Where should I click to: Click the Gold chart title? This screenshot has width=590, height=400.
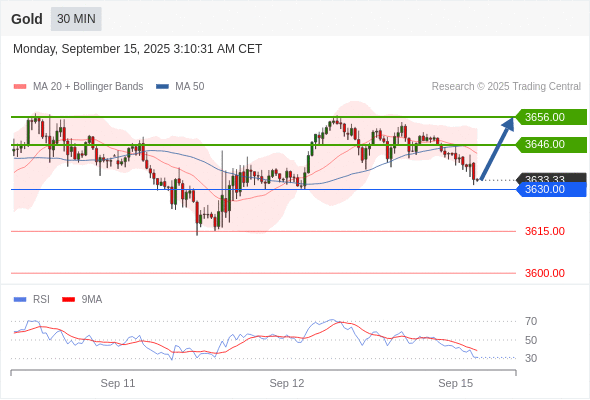27,19
